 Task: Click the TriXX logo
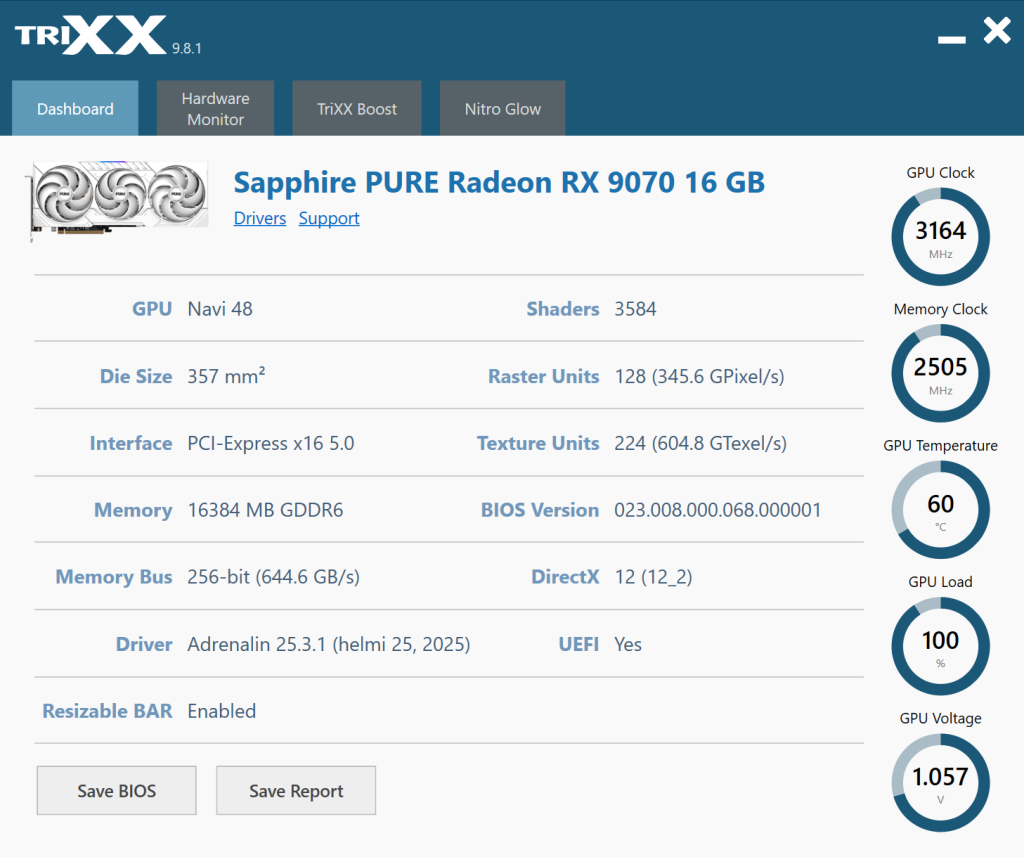pyautogui.click(x=91, y=35)
